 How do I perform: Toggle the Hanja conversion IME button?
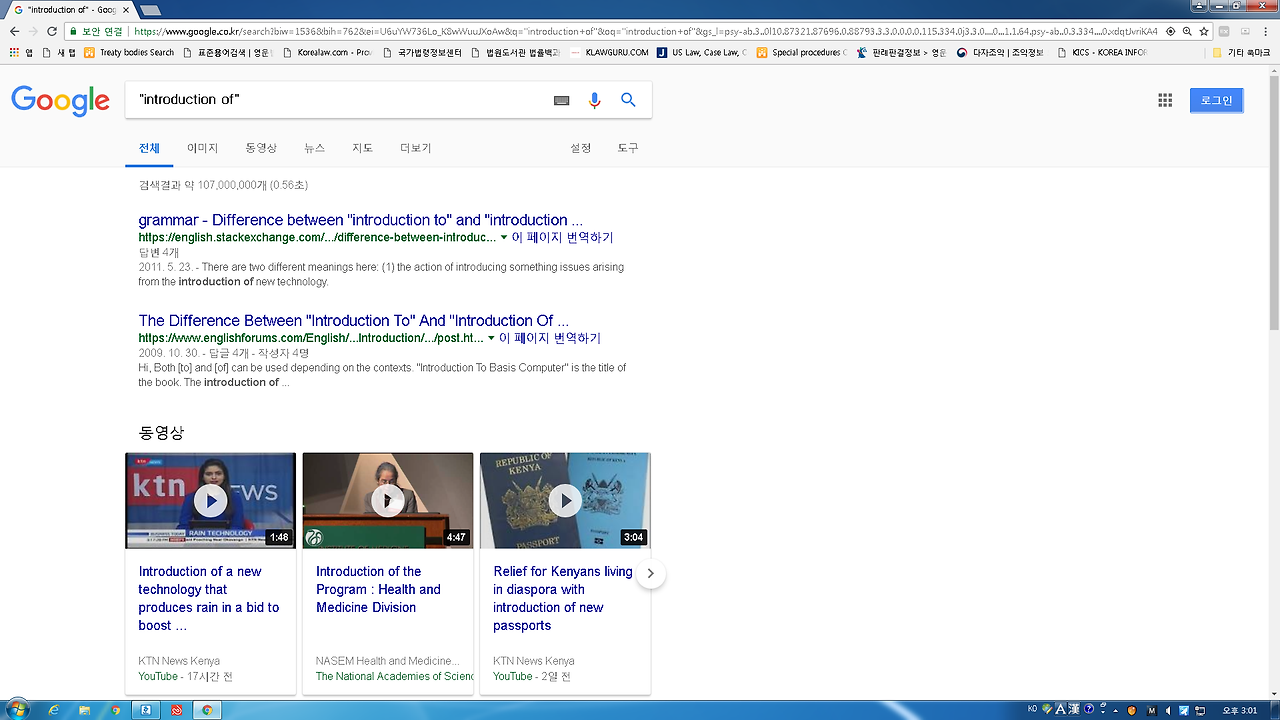pos(1075,710)
